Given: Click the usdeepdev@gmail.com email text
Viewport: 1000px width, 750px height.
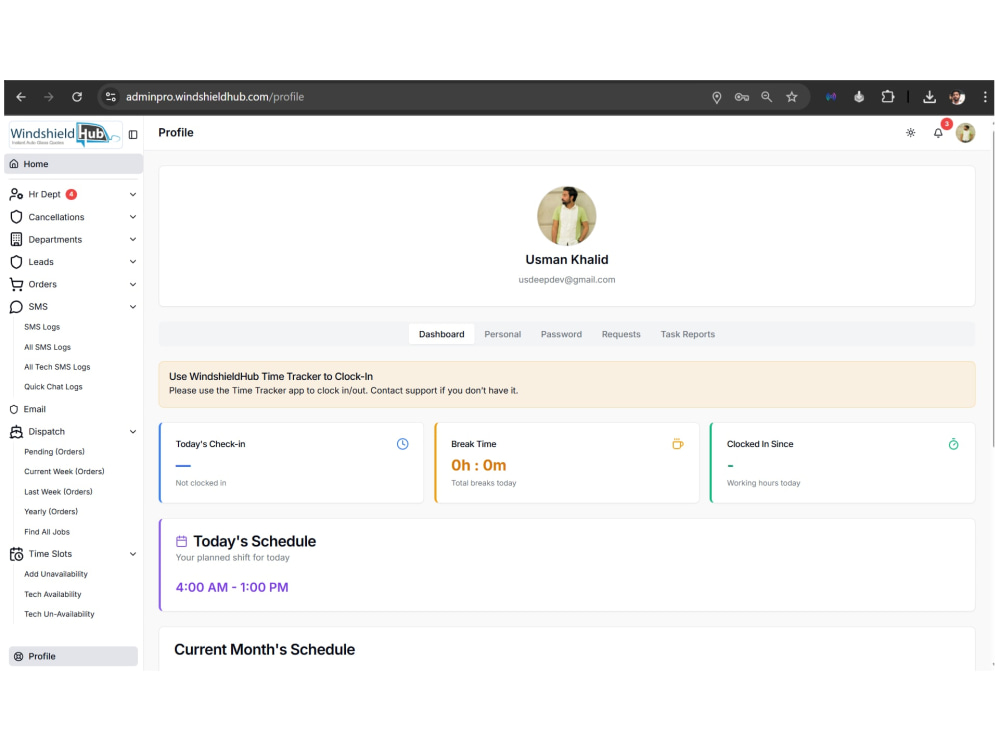Looking at the screenshot, I should [566, 280].
